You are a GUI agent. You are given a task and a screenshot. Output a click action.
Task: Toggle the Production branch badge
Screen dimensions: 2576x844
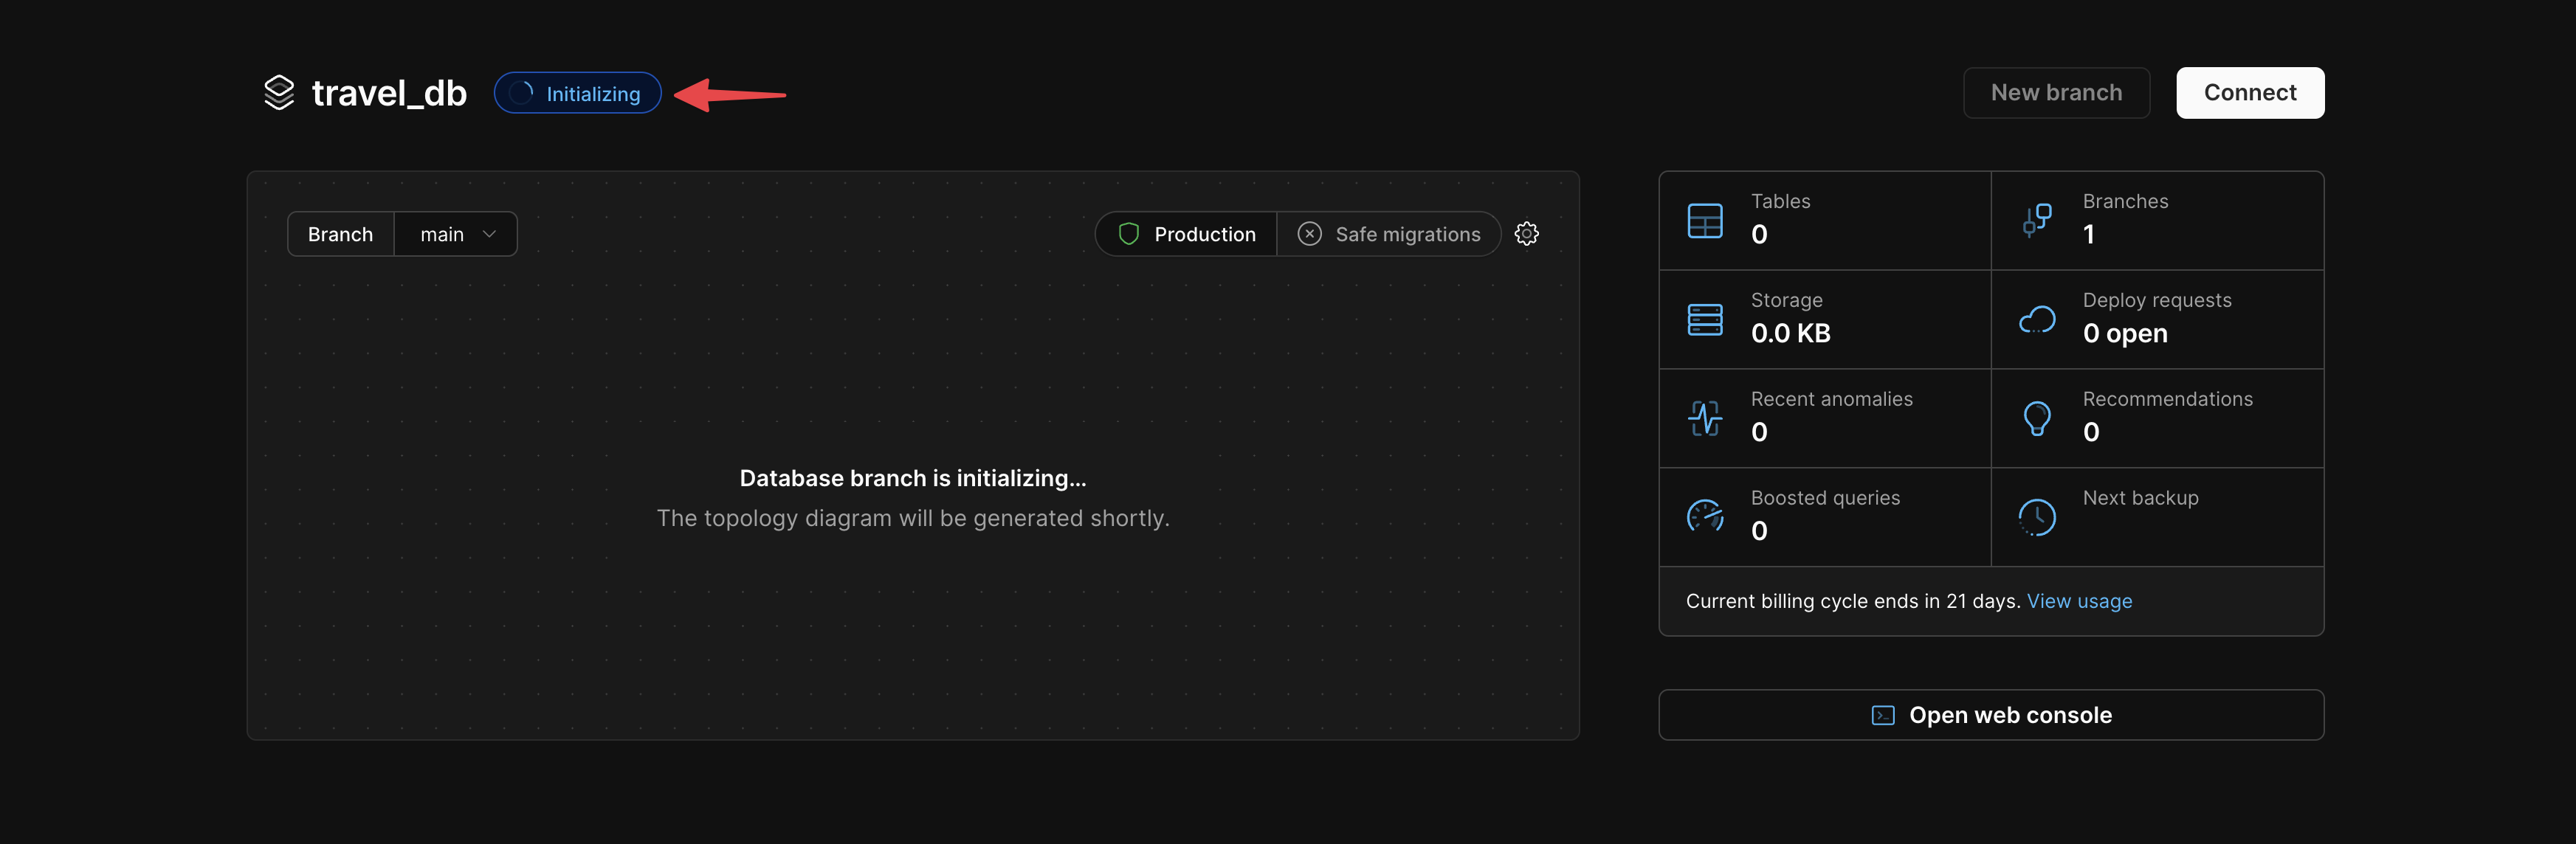[x=1186, y=234]
